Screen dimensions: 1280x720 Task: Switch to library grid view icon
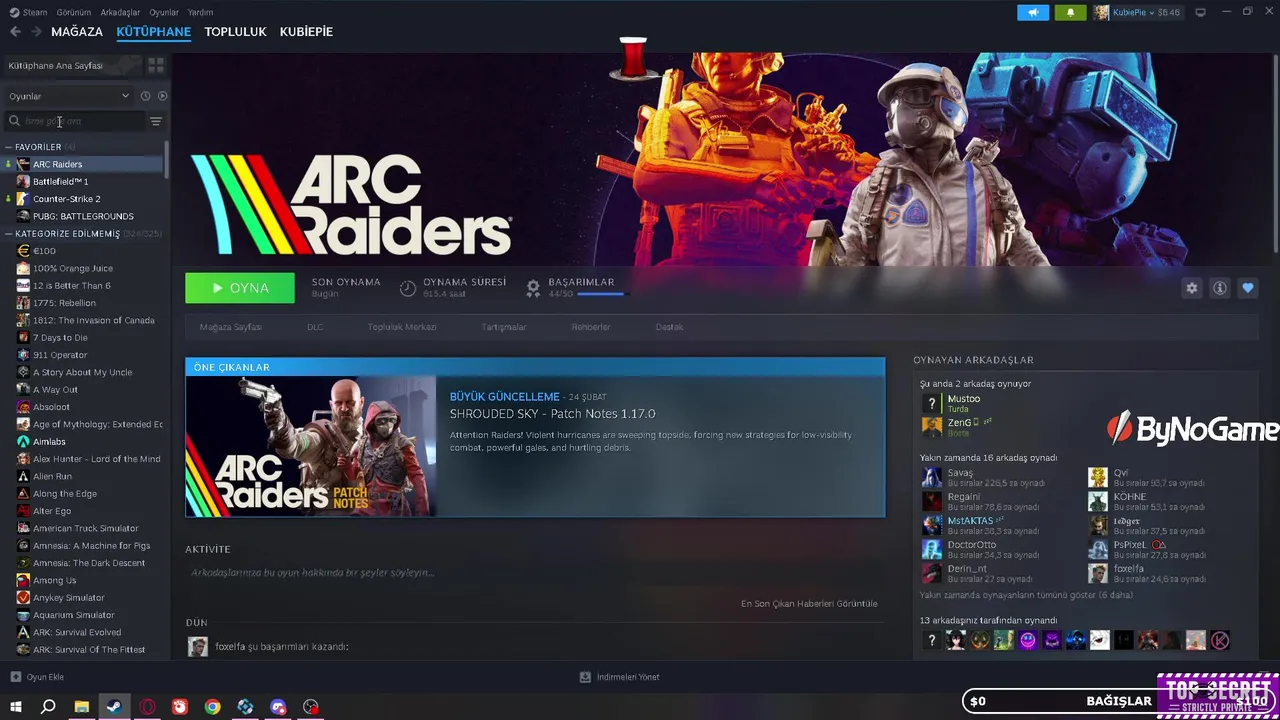click(155, 65)
